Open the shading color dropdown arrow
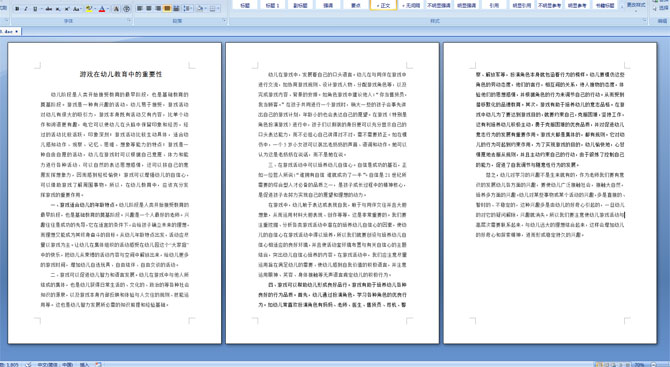 coord(206,9)
